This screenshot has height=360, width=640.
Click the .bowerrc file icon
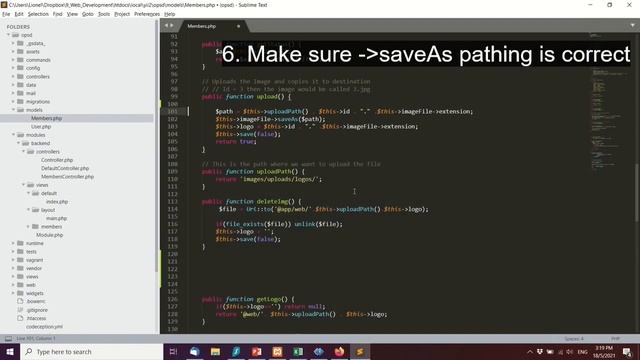coord(20,301)
